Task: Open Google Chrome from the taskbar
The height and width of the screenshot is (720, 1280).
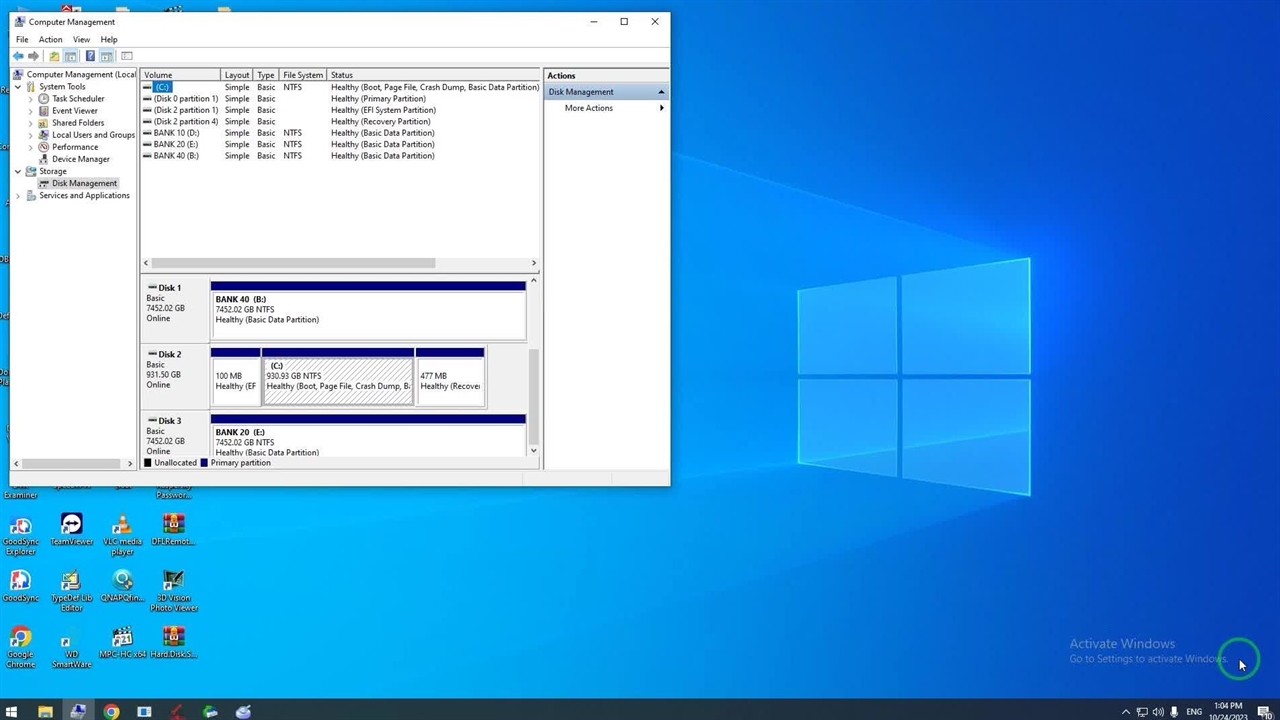Action: (111, 712)
